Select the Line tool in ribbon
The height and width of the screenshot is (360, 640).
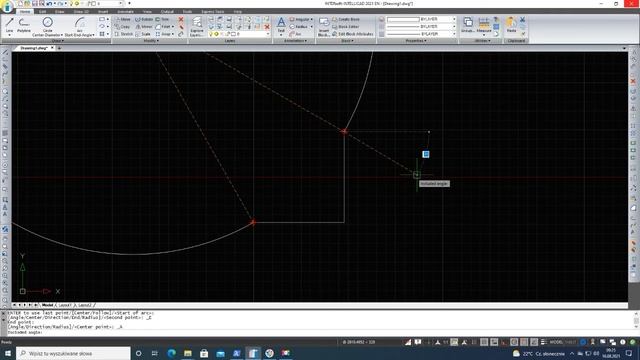pos(9,25)
